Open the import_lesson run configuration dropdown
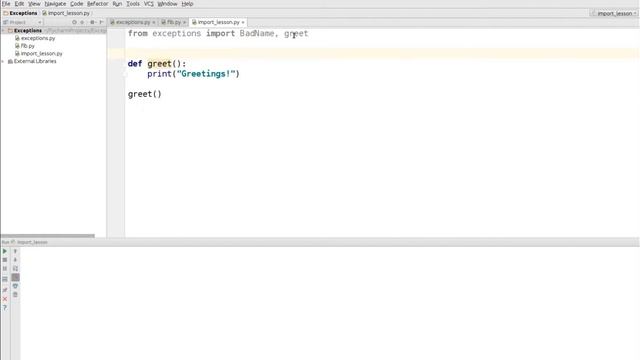This screenshot has width=640, height=360. [614, 13]
